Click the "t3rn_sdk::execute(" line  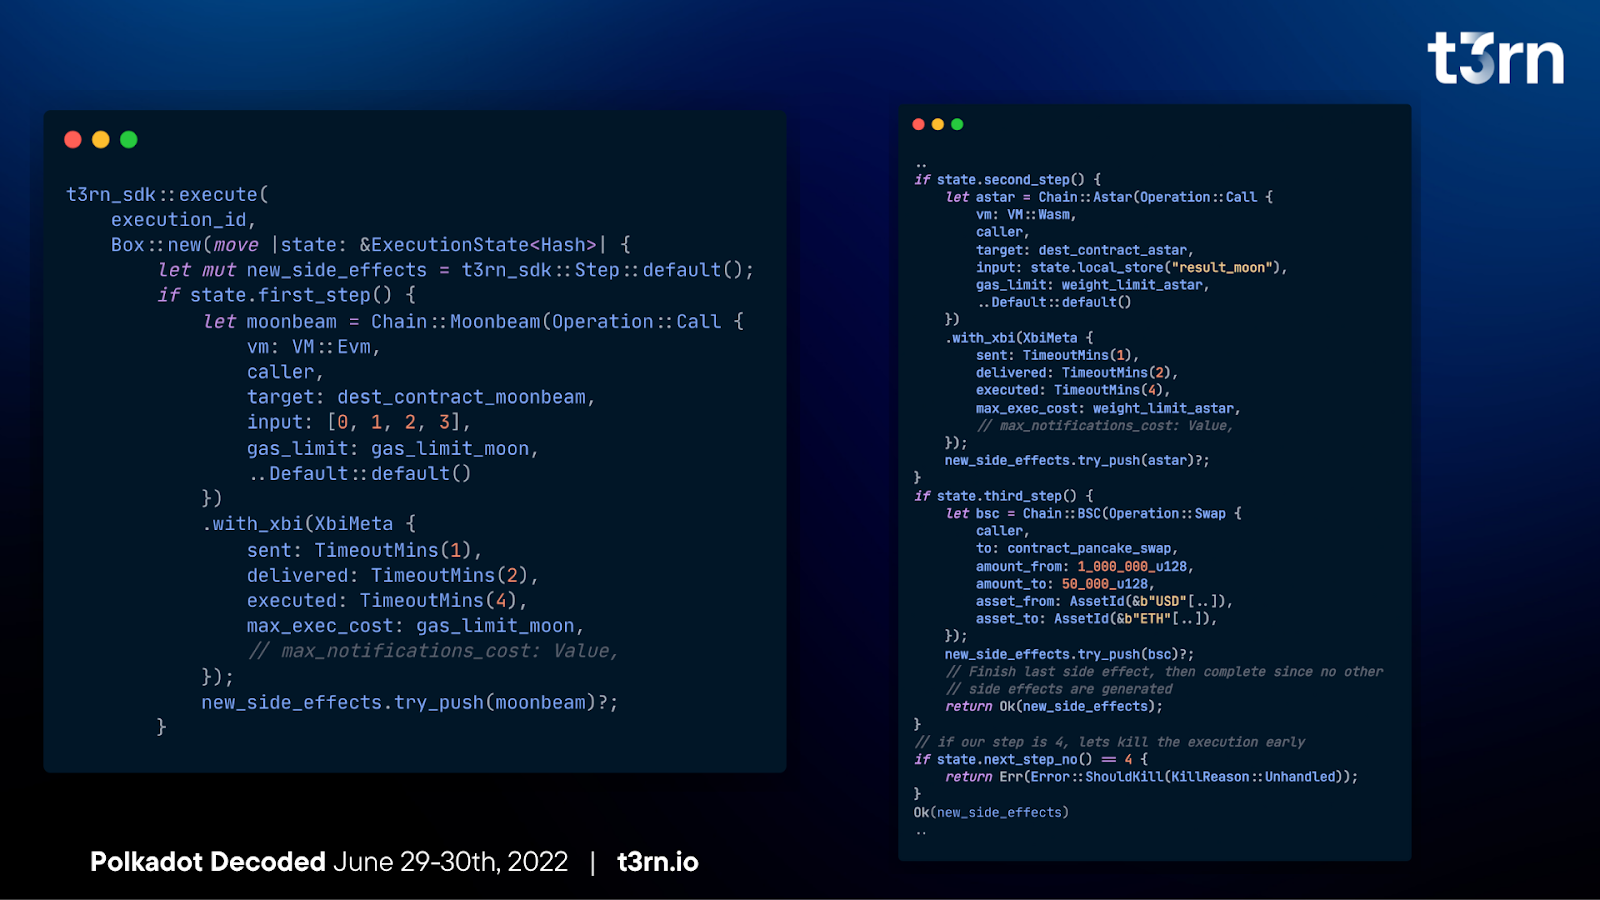(167, 195)
